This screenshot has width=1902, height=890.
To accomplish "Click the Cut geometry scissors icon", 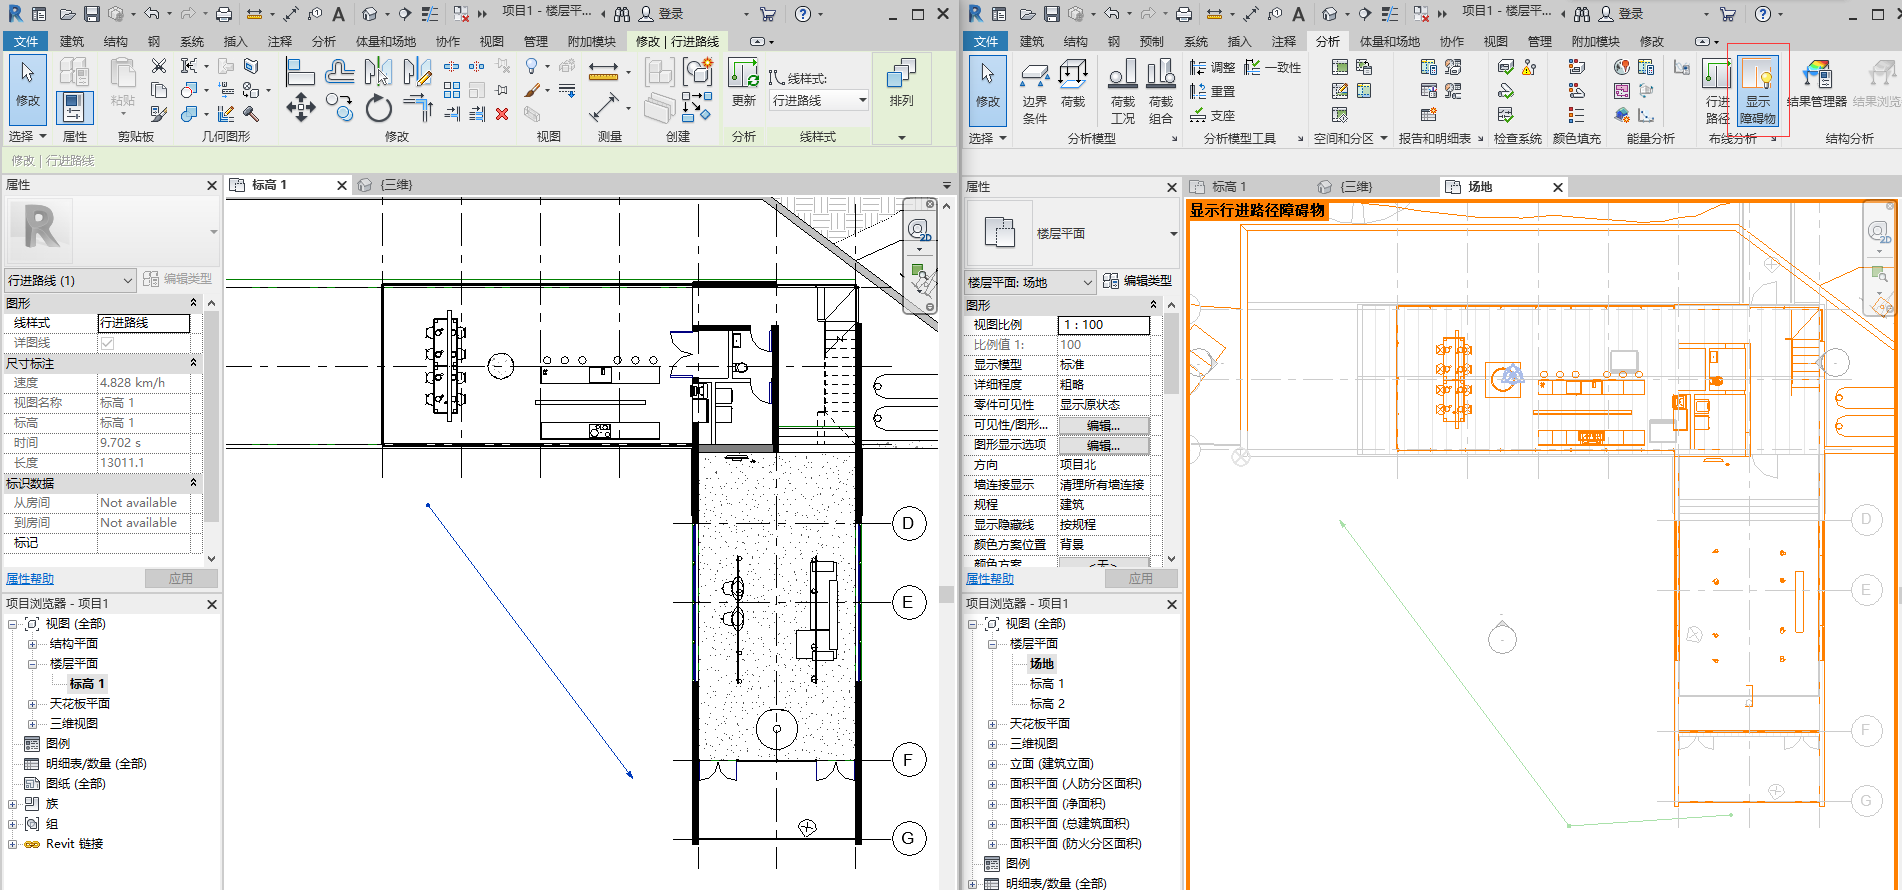I will coord(159,66).
